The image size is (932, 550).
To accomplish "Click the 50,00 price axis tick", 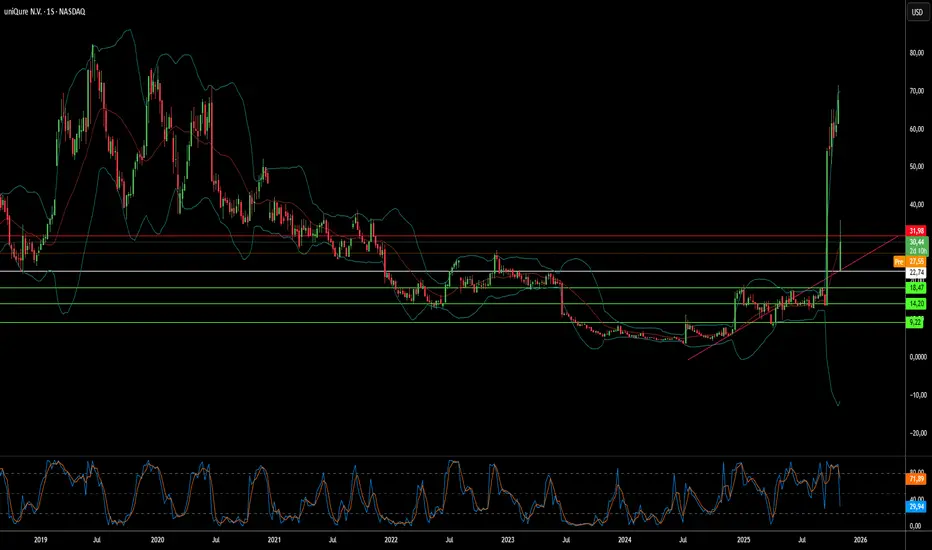I will [917, 166].
